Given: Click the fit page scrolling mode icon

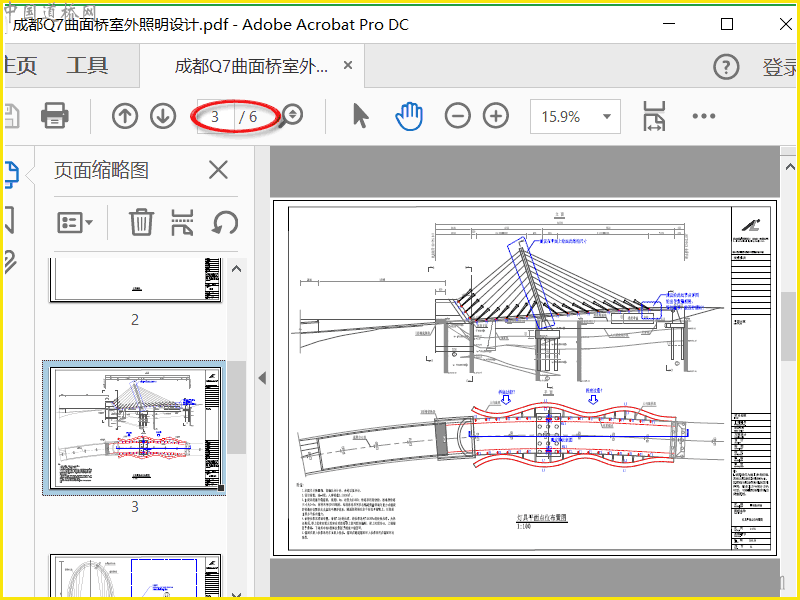Looking at the screenshot, I should 654,116.
